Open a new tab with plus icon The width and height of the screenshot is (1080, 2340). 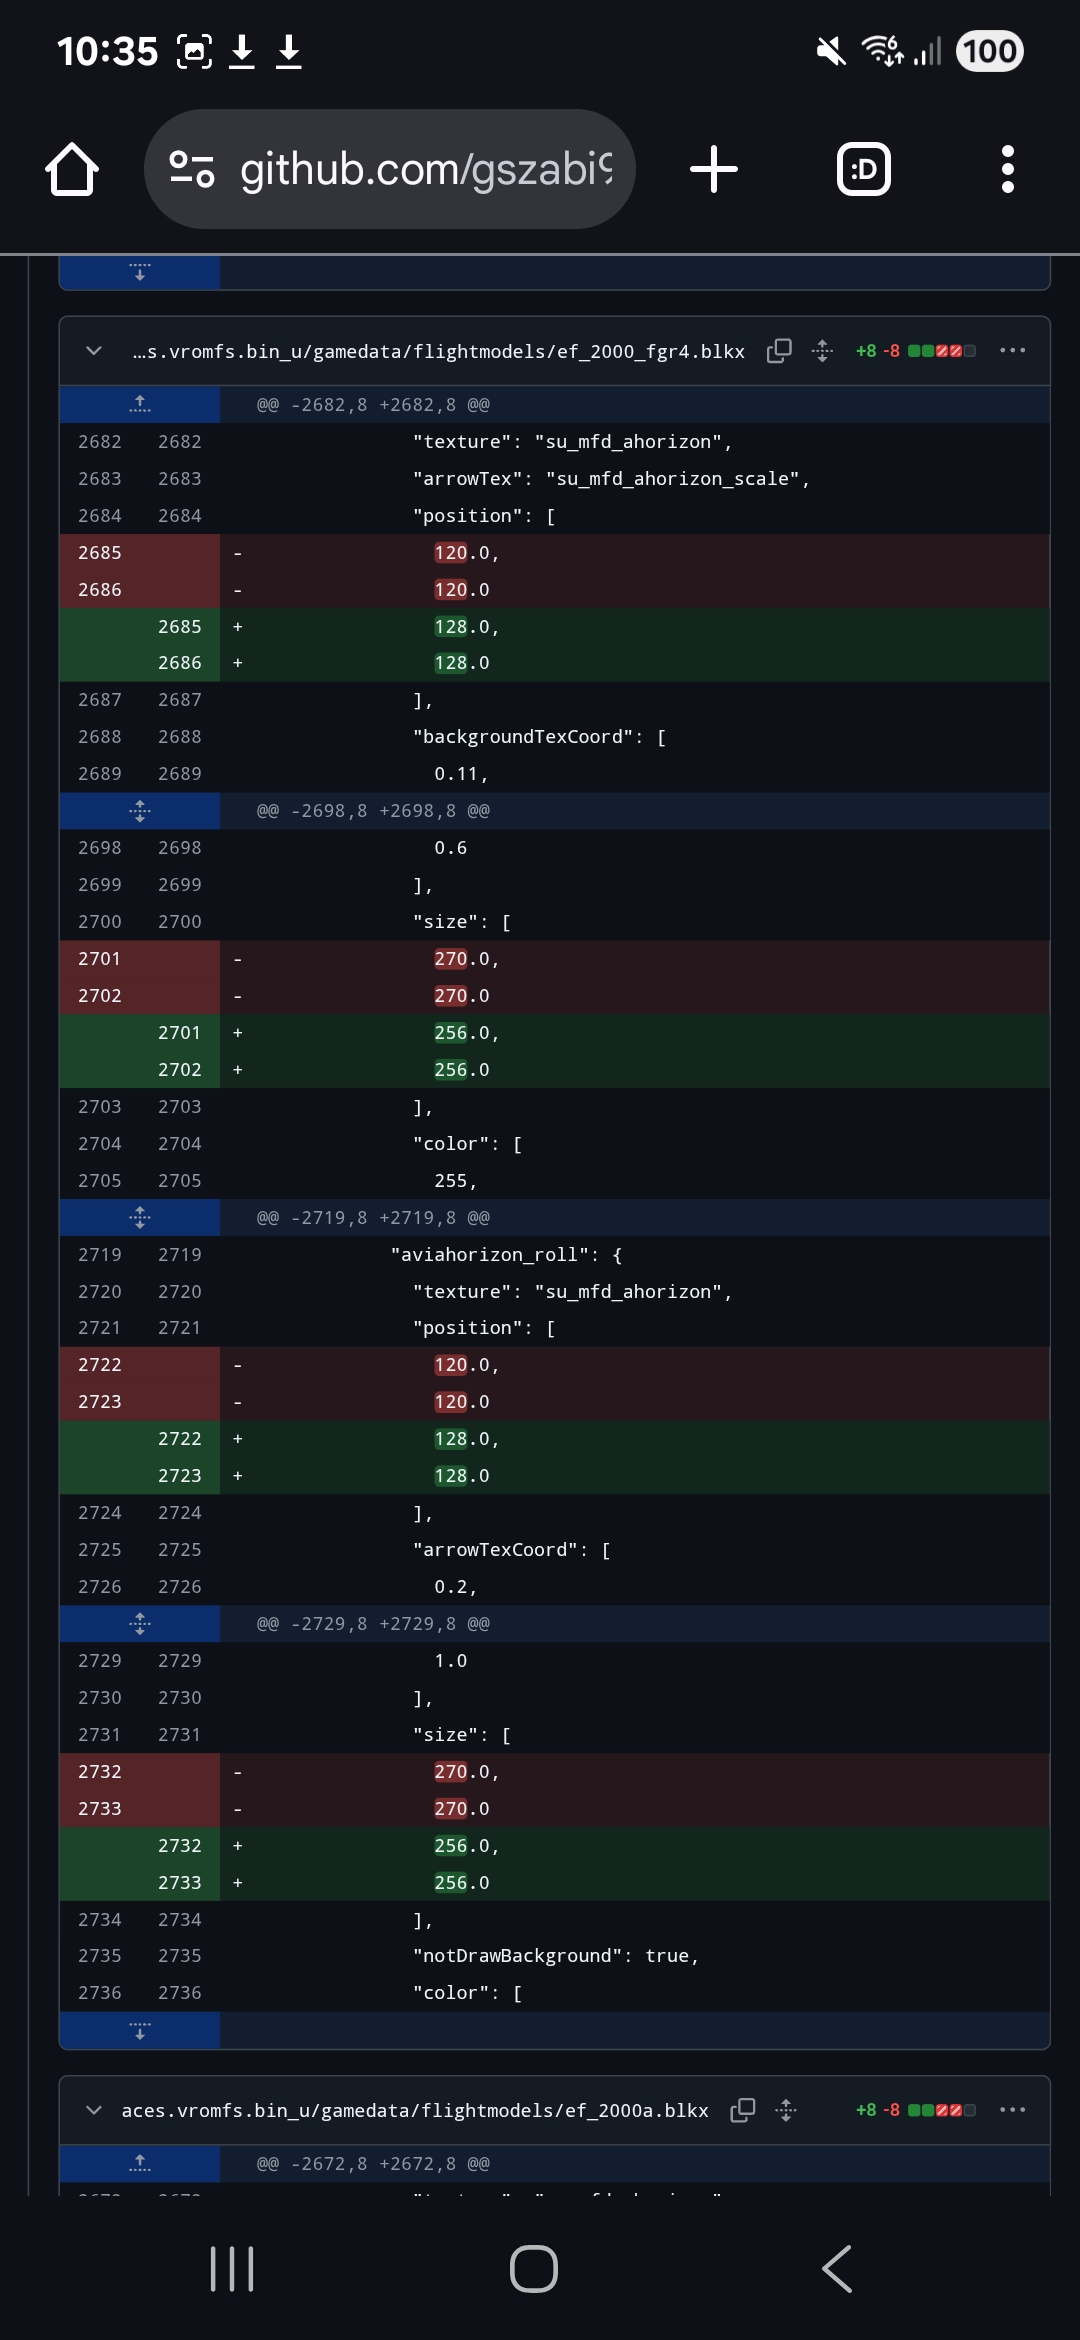point(714,169)
